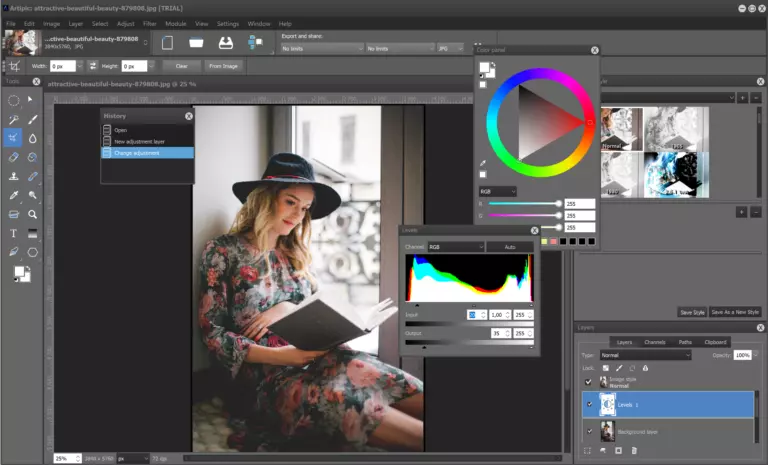
Task: Activate the Text tool
Action: point(14,233)
